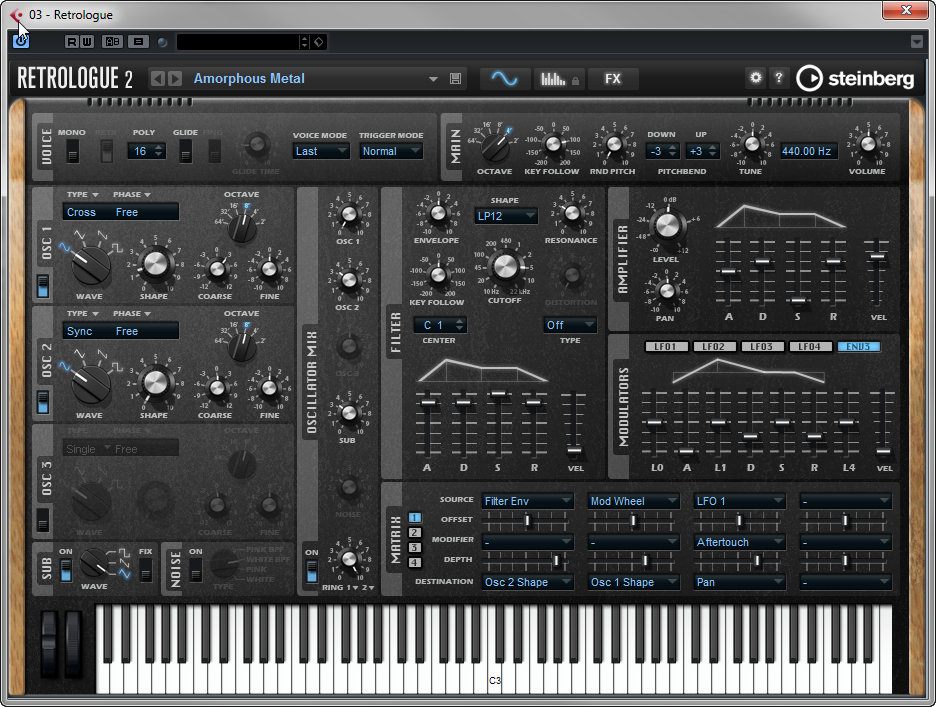Enable OSC 3 with its switch
This screenshot has height=707, width=936.
(43, 520)
